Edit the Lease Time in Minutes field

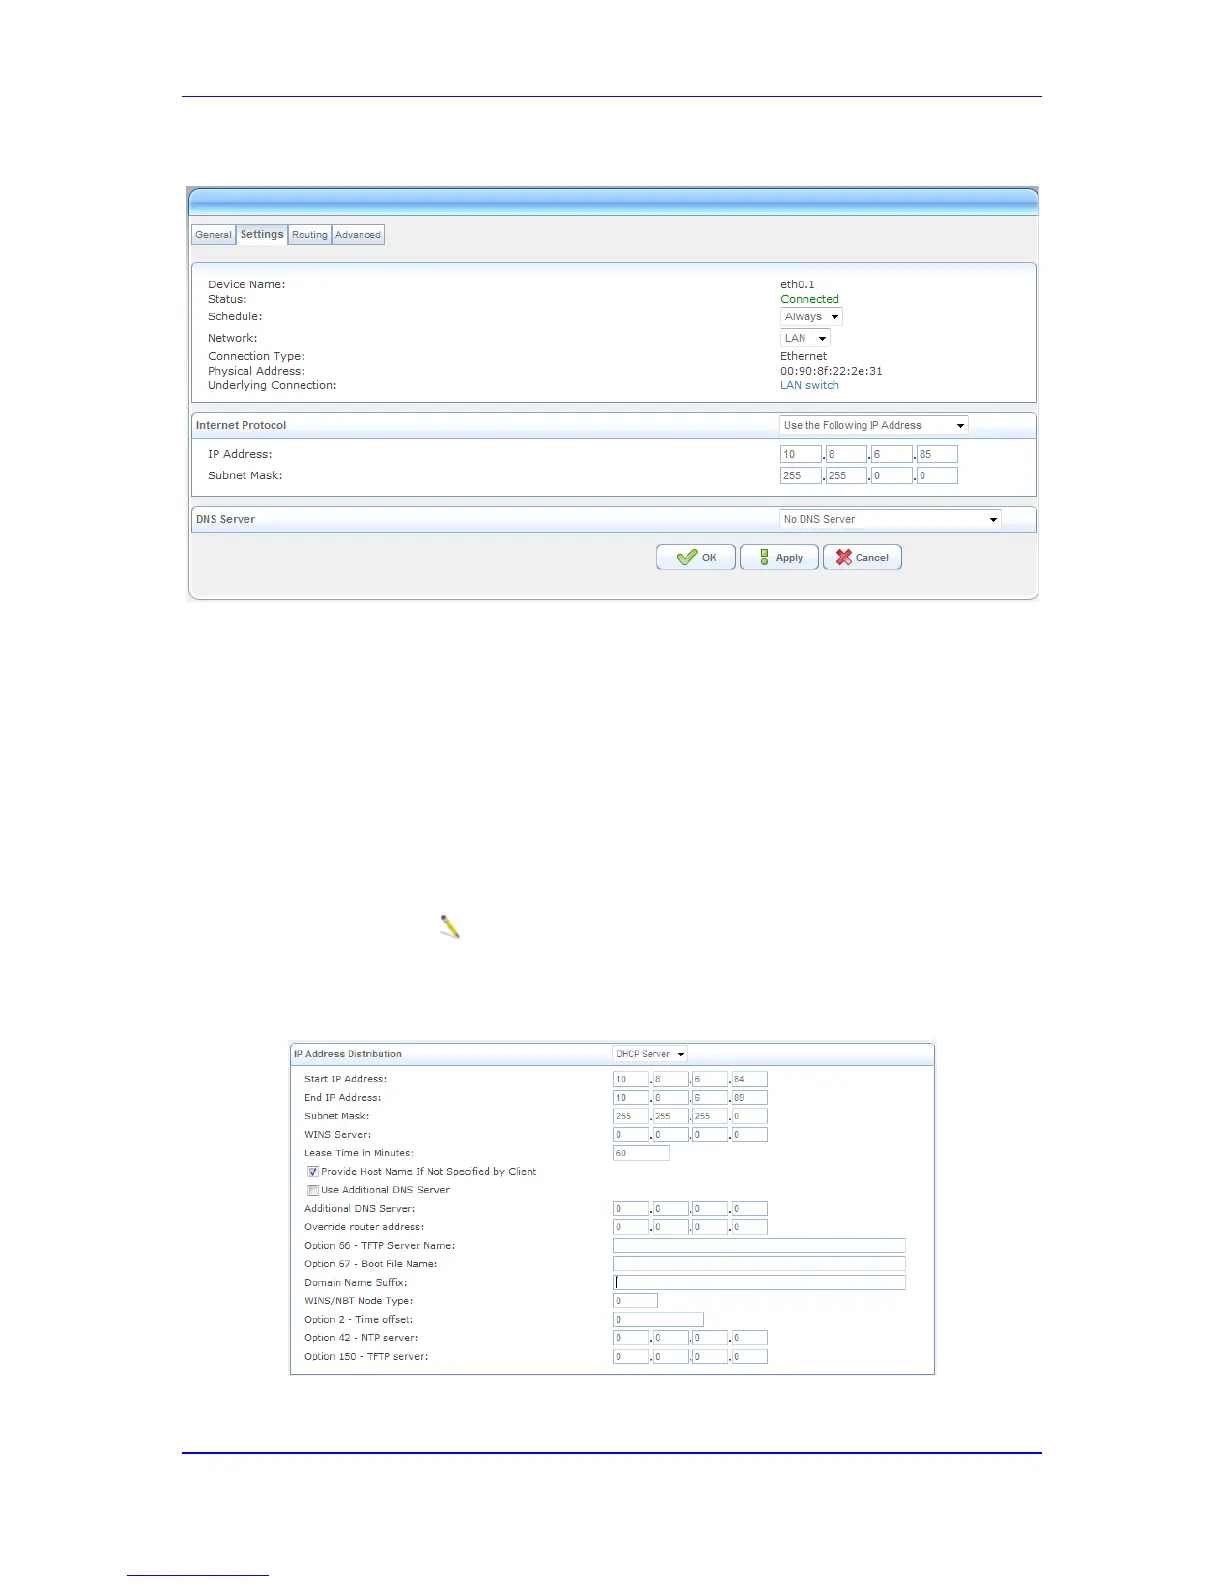(x=641, y=1153)
